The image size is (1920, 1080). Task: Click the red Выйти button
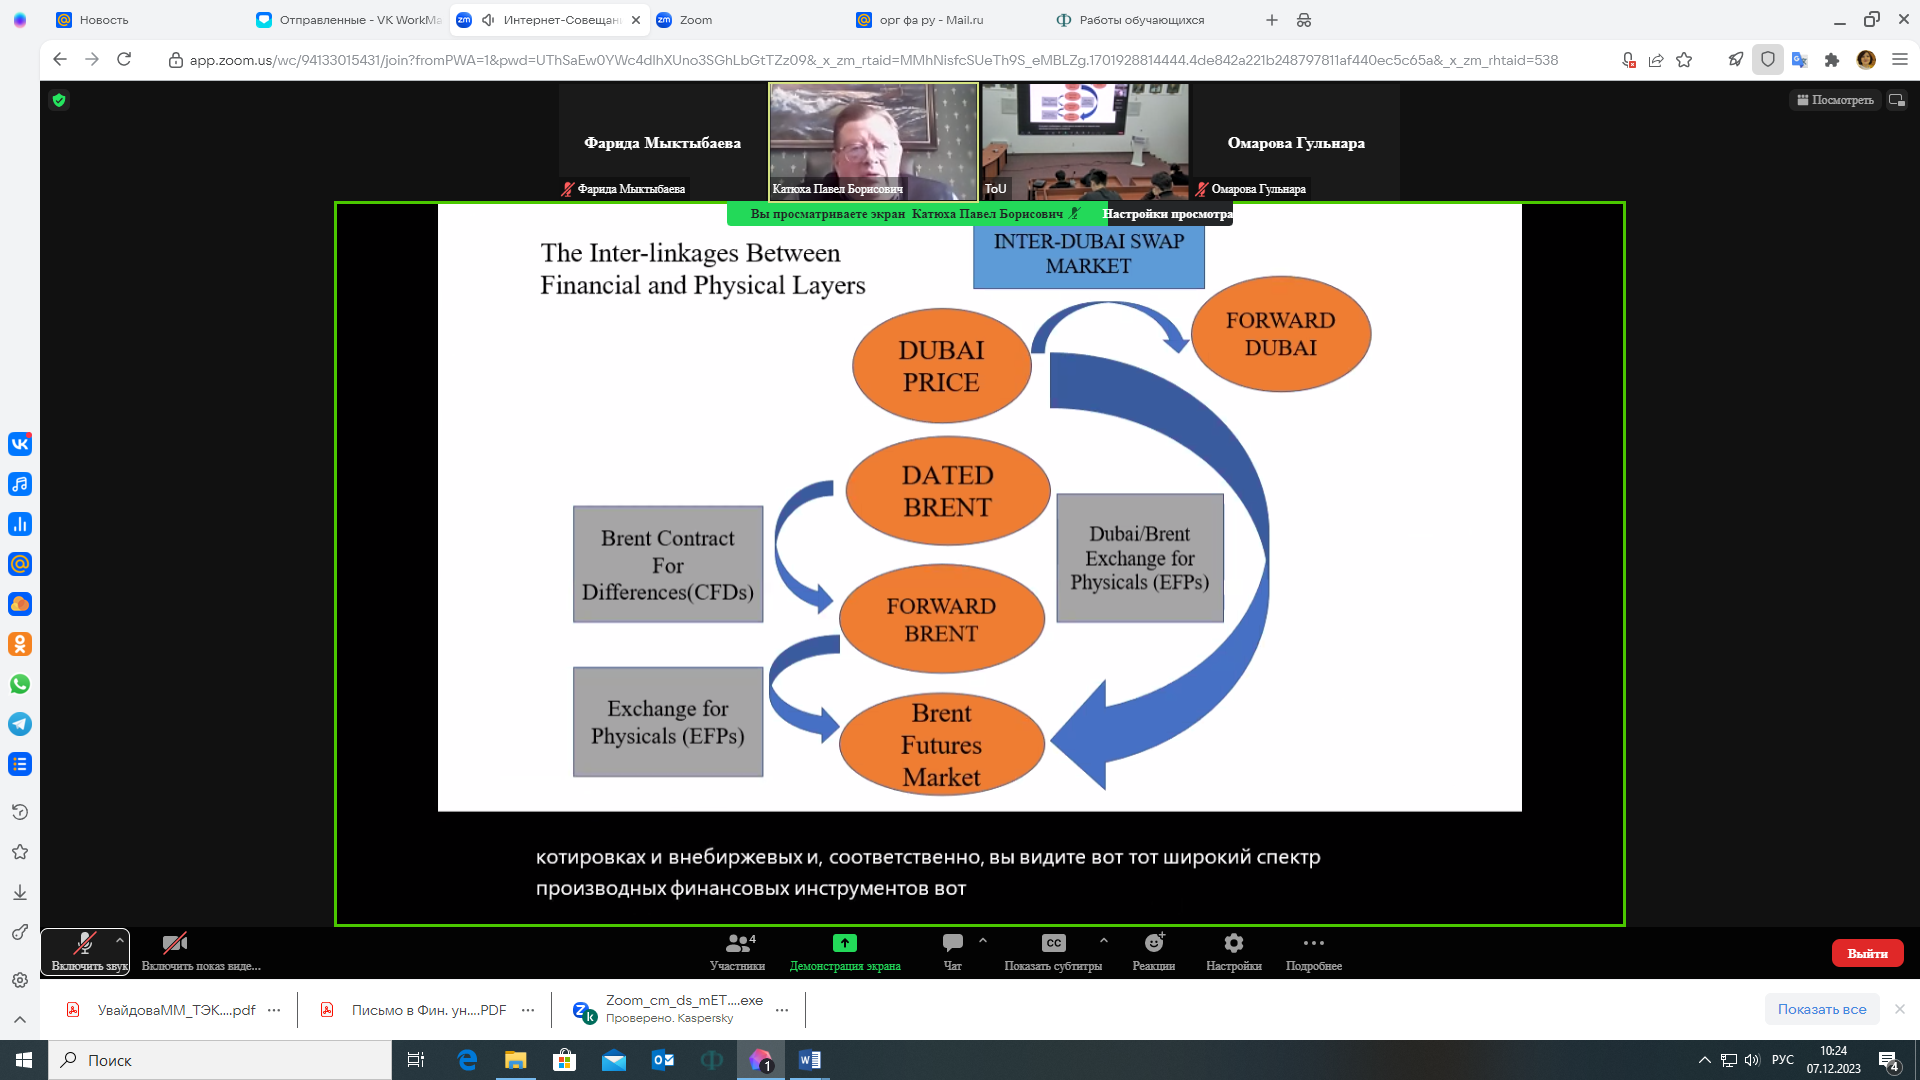coord(1866,953)
